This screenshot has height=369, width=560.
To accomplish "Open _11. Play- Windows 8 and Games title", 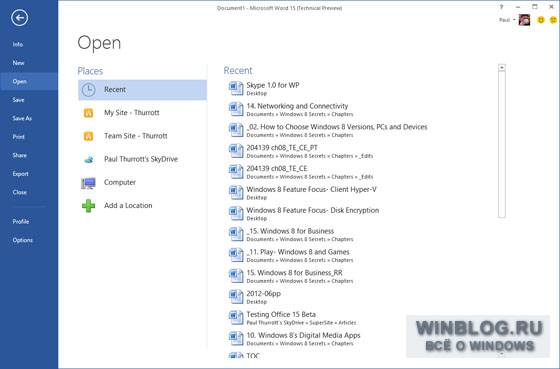I will pos(298,252).
